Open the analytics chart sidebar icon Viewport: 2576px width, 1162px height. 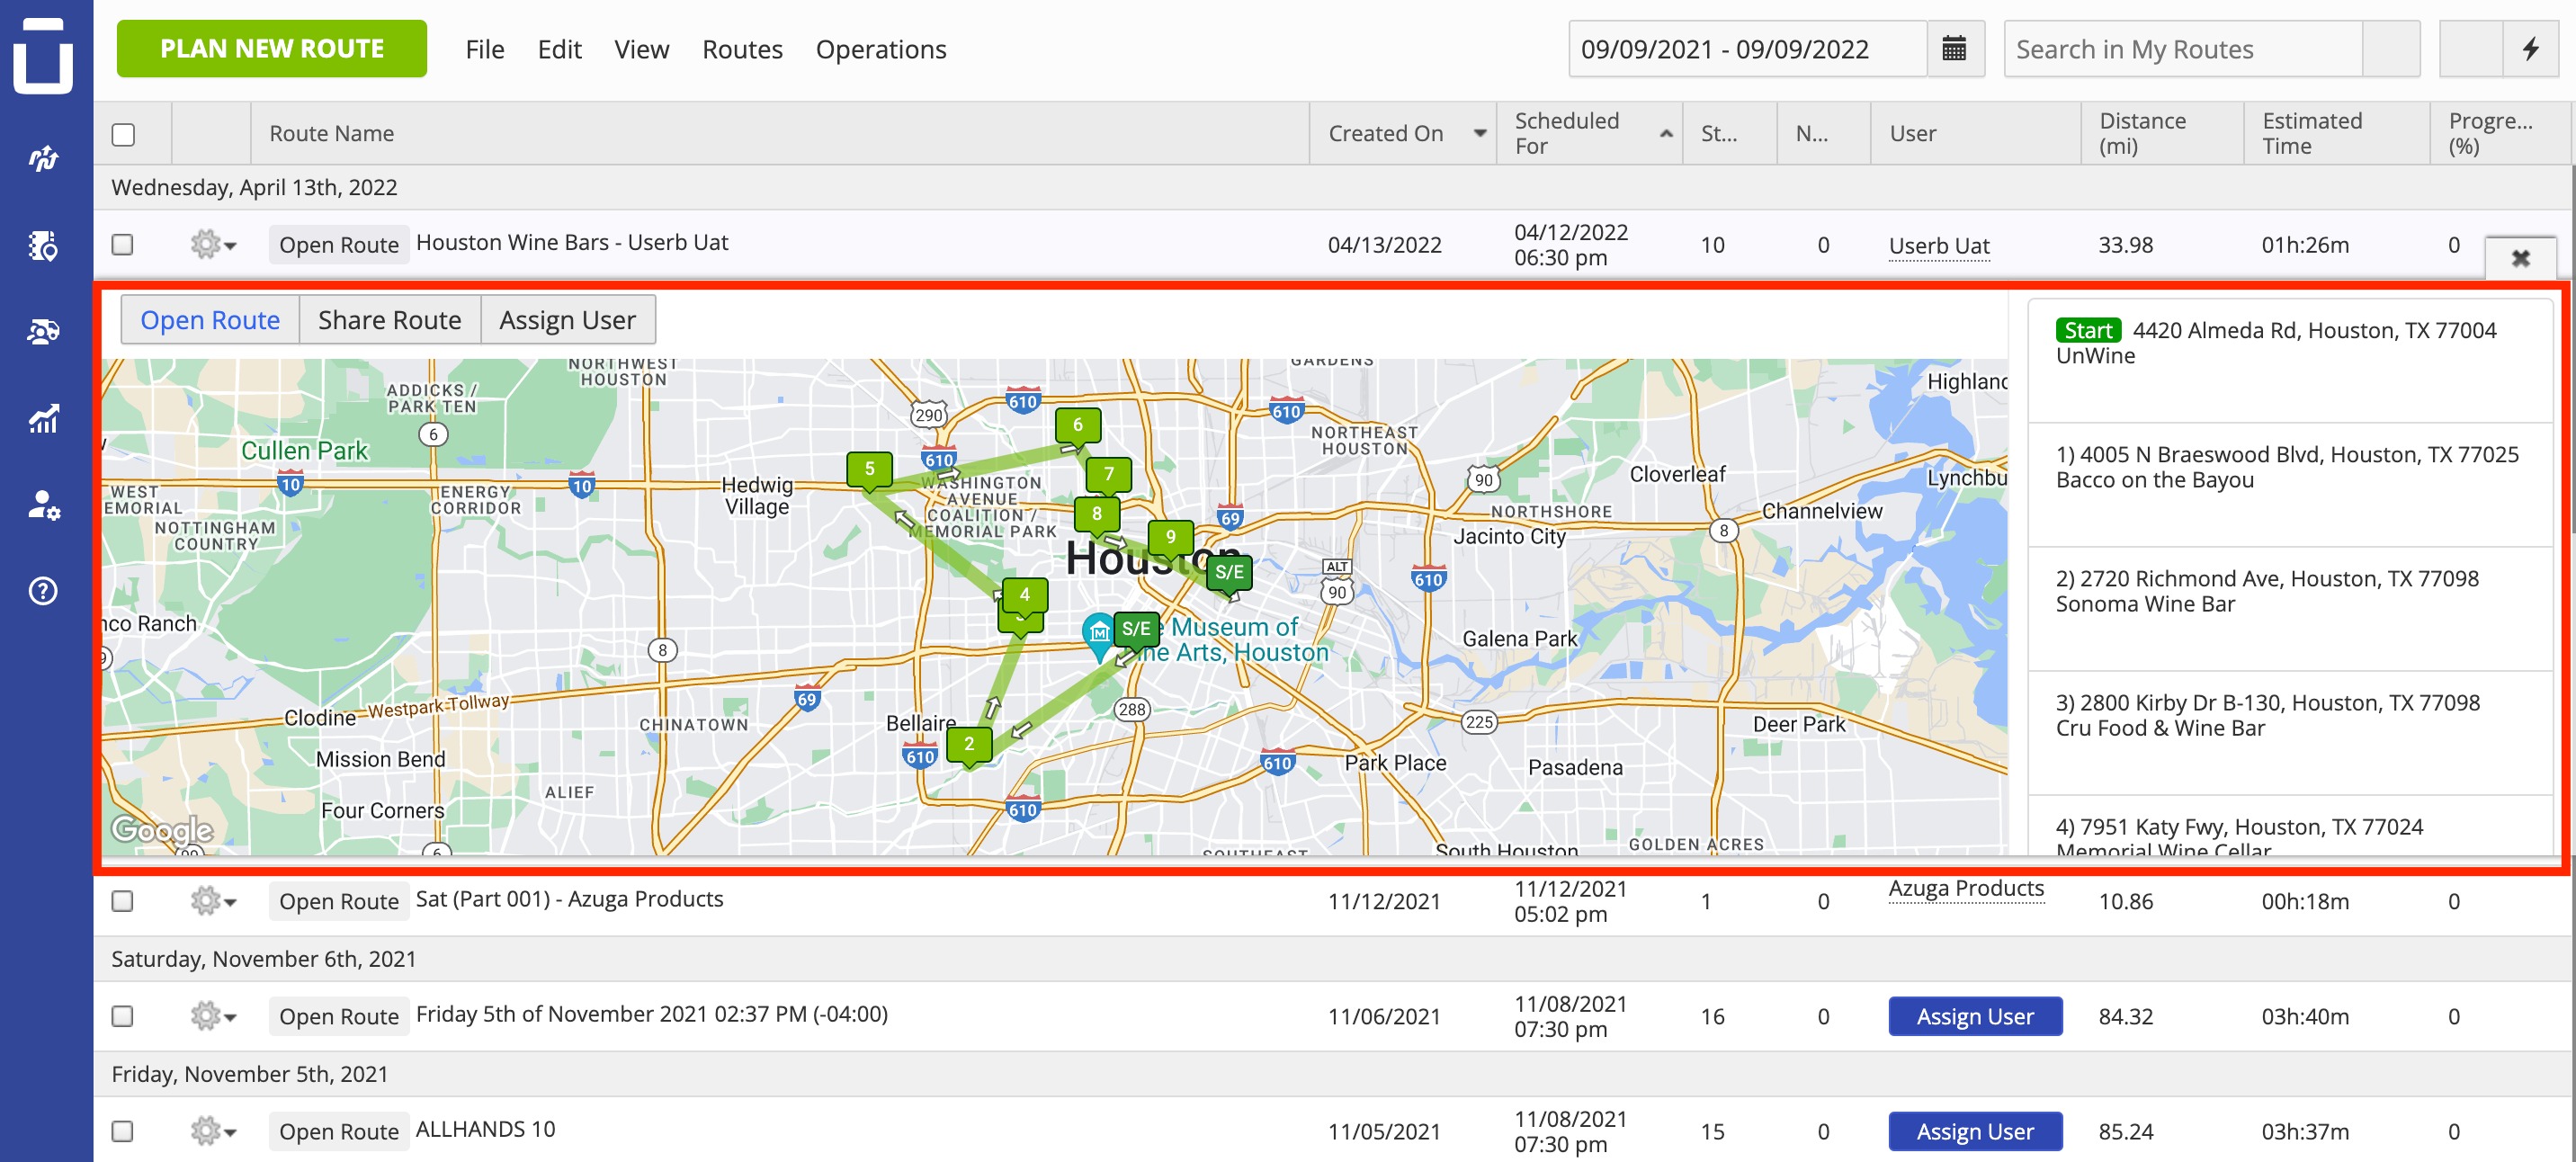[x=43, y=418]
